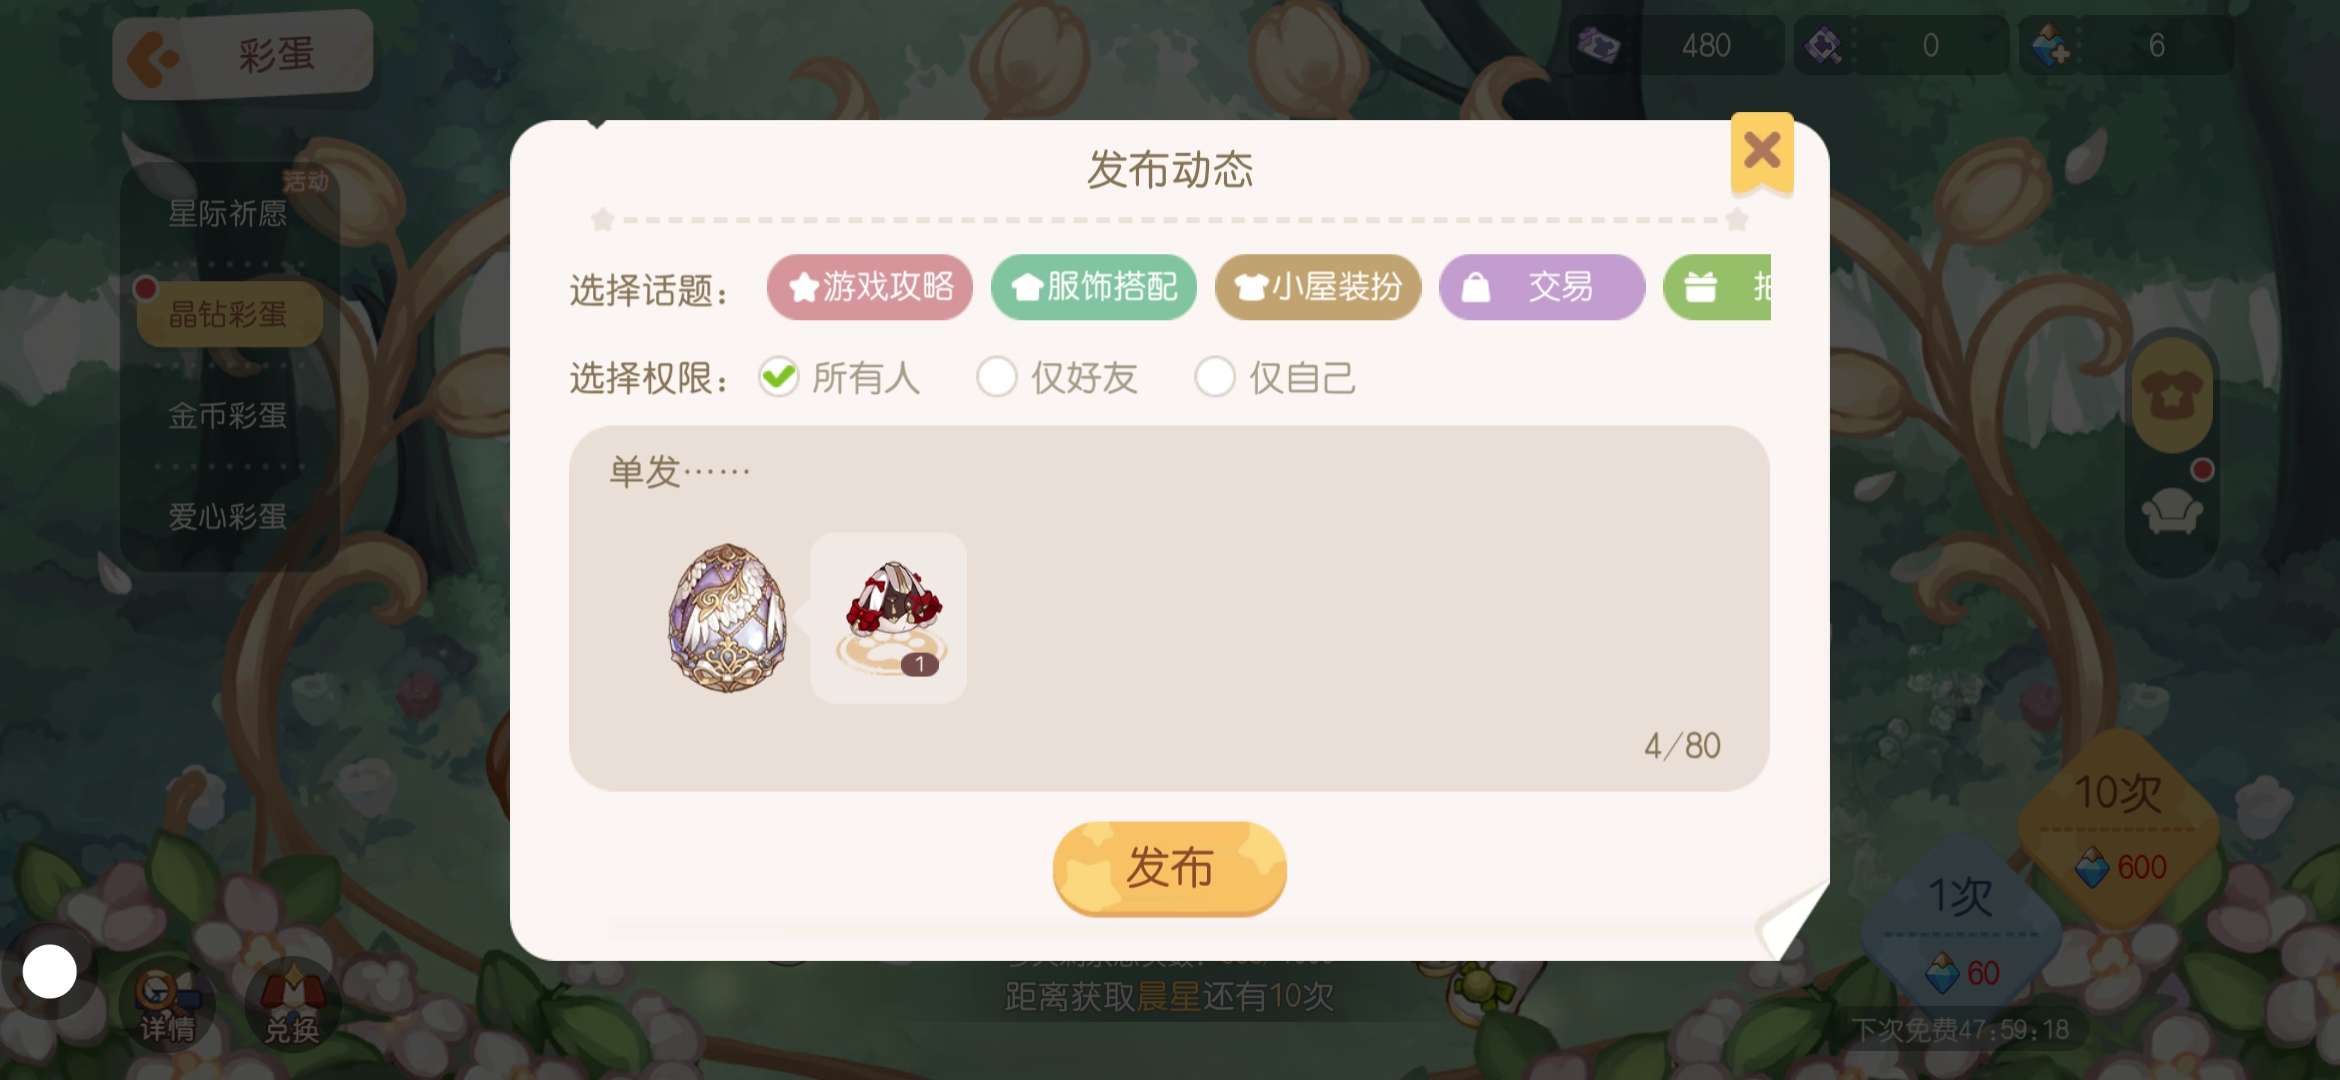Tap the orange clothing wardrobe icon
This screenshot has width=2340, height=1080.
2171,396
